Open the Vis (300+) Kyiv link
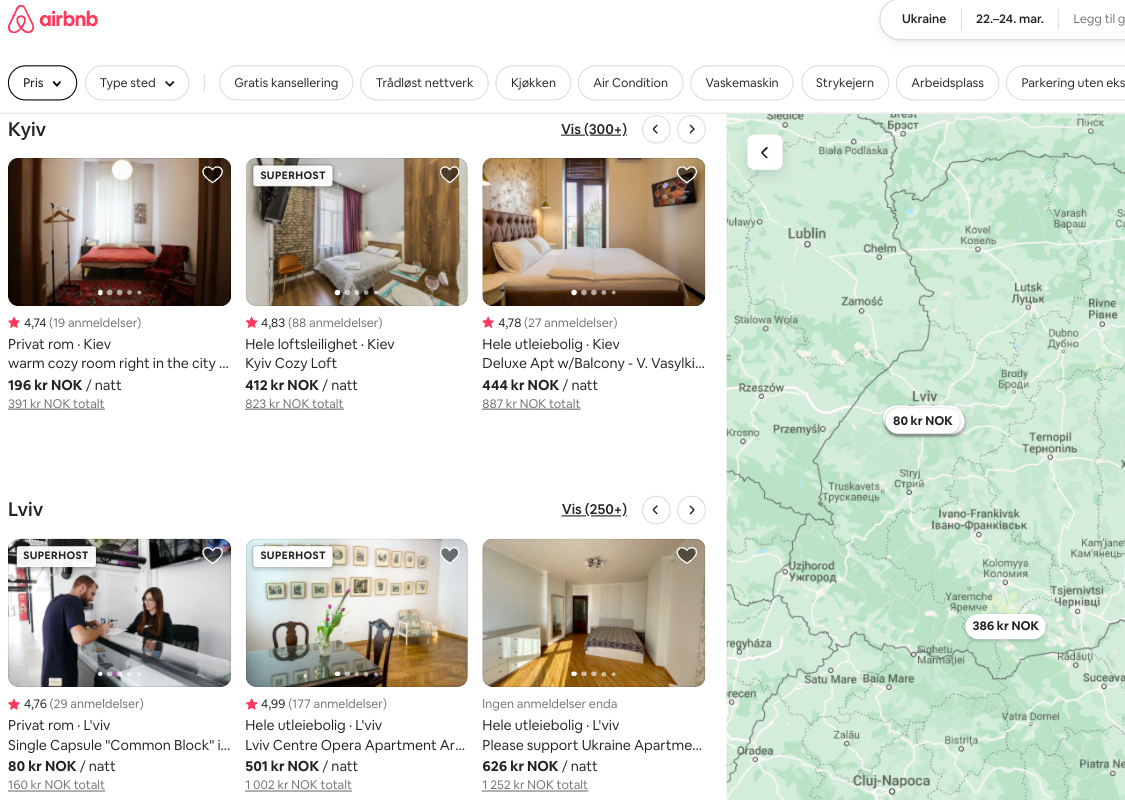The width and height of the screenshot is (1125, 800). (x=594, y=129)
